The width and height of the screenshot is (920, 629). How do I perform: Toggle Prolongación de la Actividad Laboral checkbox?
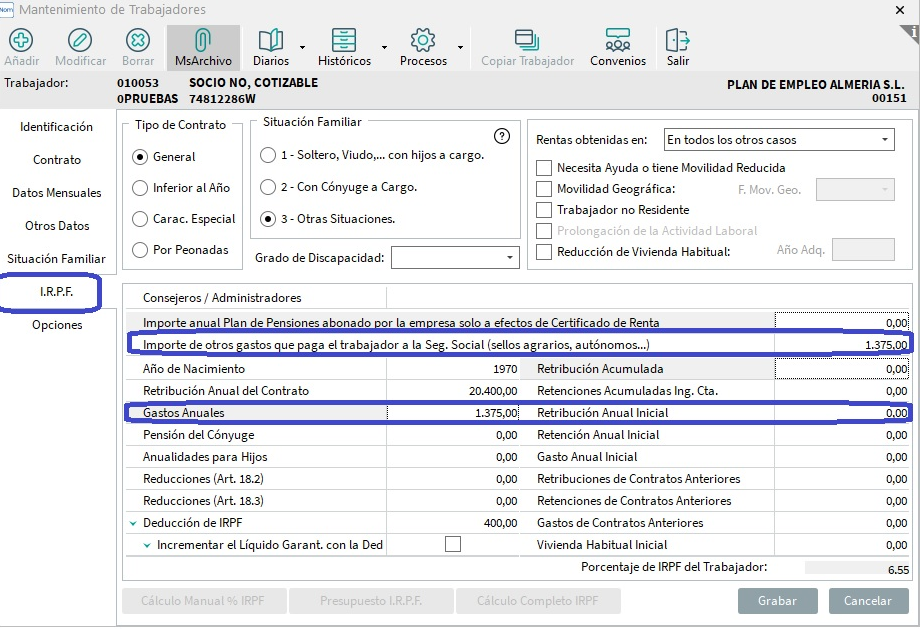[544, 231]
